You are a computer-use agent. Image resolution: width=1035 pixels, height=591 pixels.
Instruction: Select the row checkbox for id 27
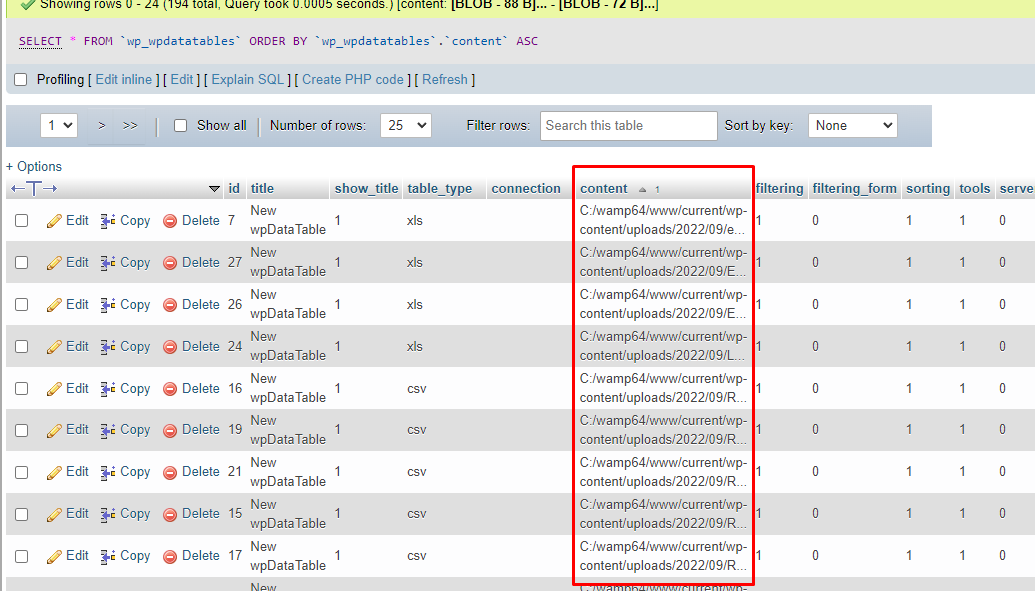point(22,263)
